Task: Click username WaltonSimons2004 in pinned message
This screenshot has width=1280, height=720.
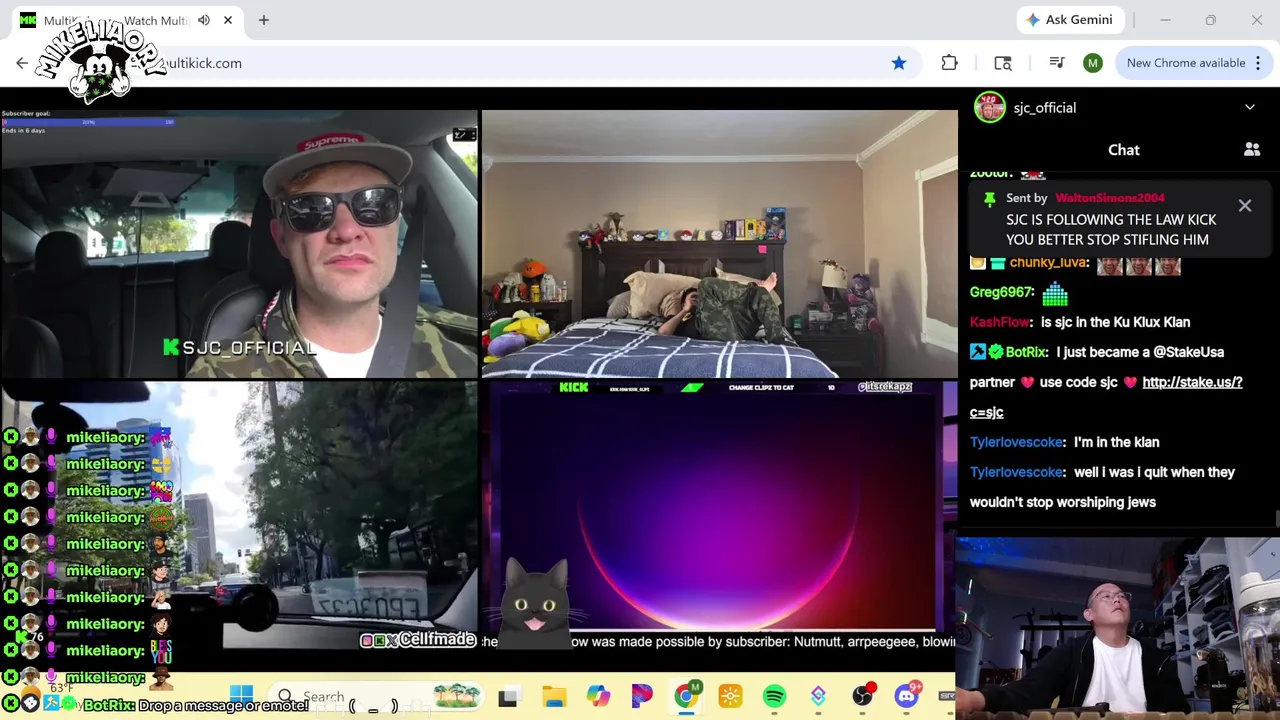Action: [1110, 198]
